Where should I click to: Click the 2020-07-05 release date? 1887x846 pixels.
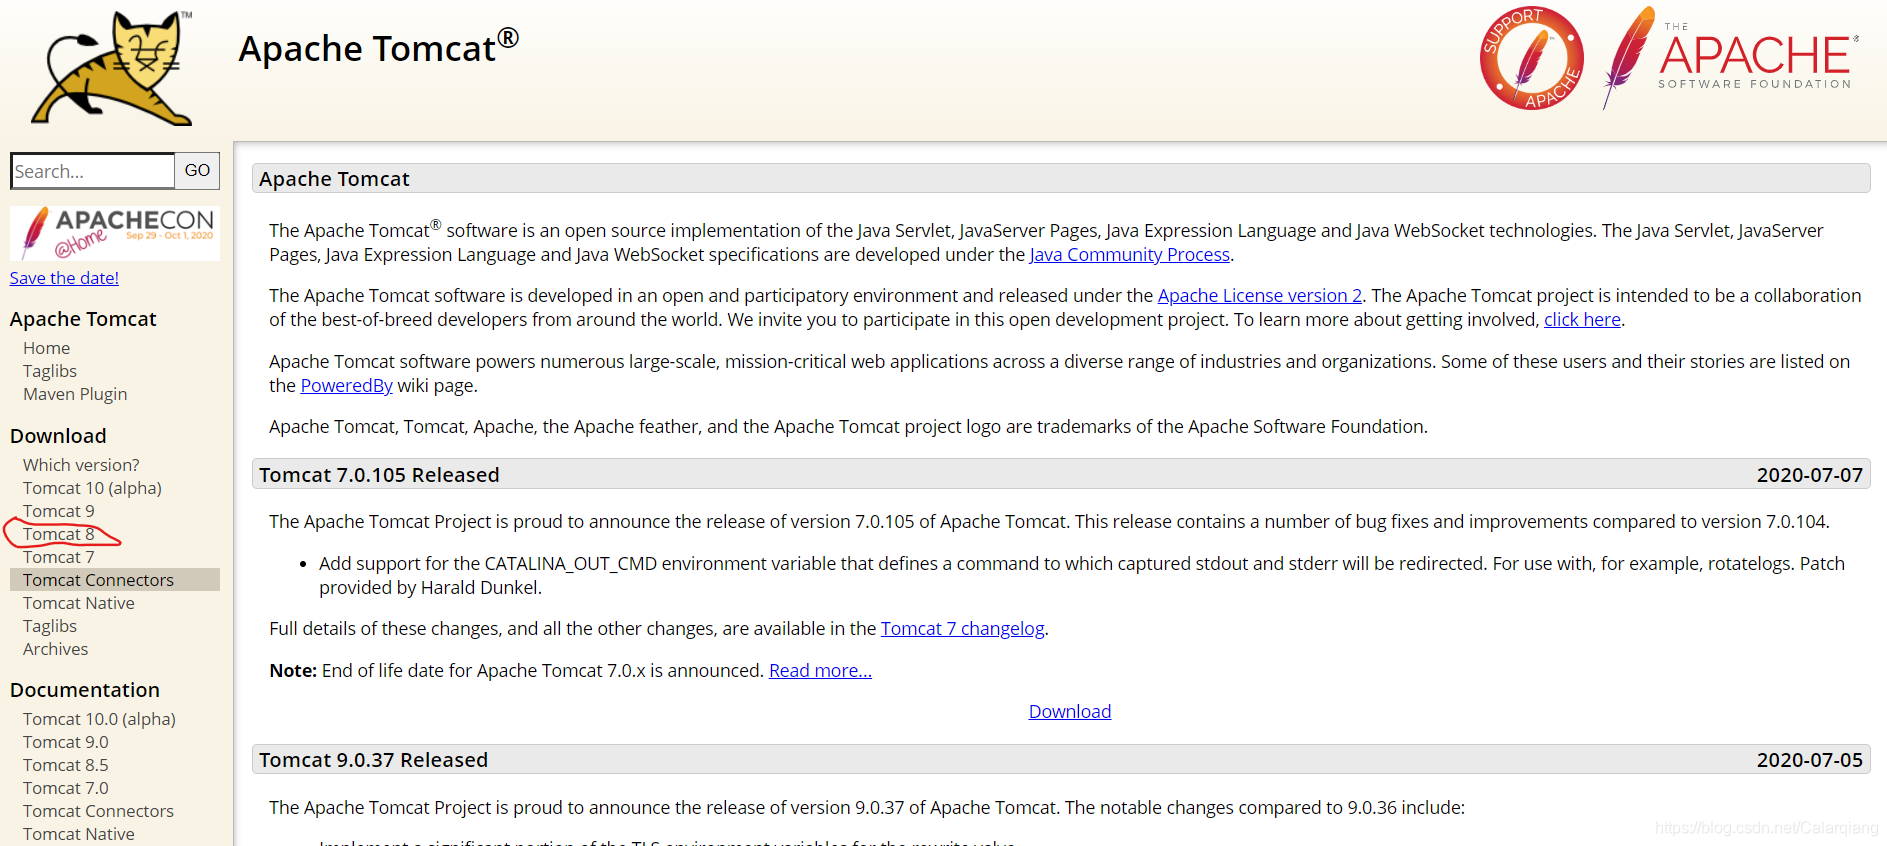point(1810,760)
